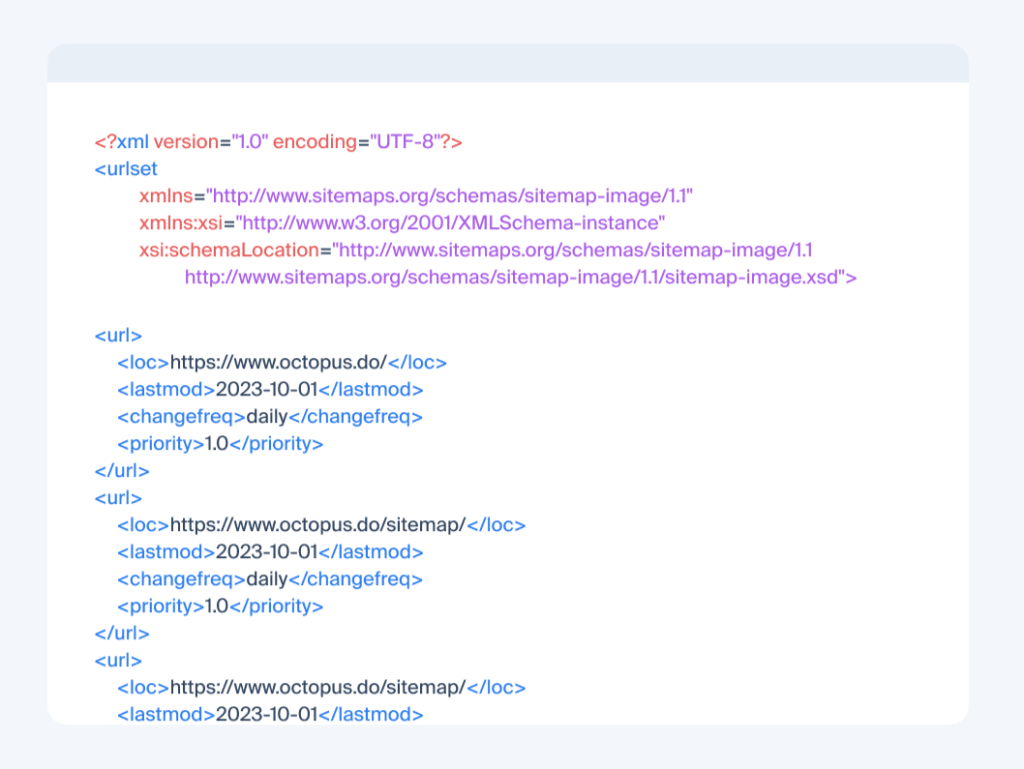
Task: Click the "UTF-8" encoding value
Action: [x=404, y=142]
